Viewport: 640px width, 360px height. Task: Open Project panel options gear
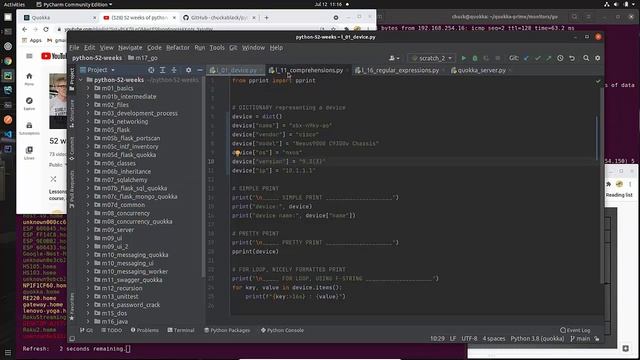click(x=189, y=70)
